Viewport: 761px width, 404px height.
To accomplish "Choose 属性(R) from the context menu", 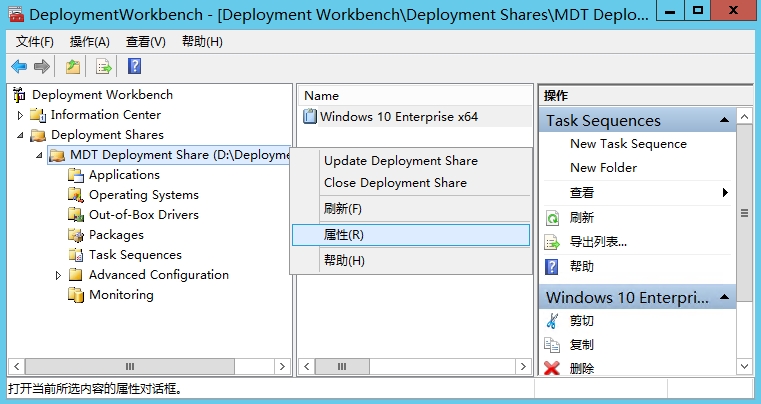I will (411, 235).
